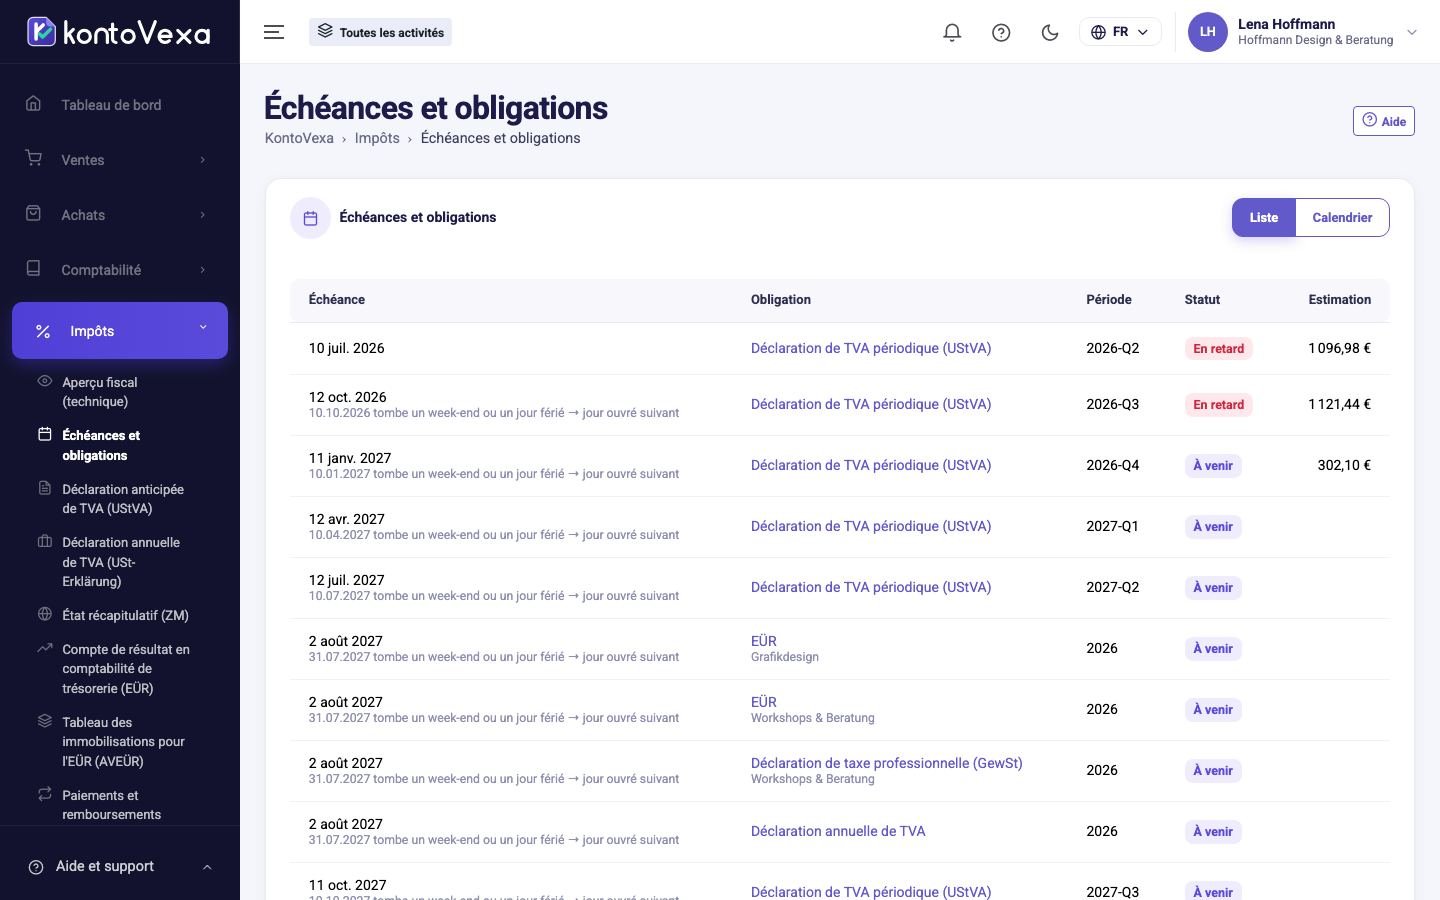1440x900 pixels.
Task: Open the notifications bell
Action: pyautogui.click(x=952, y=32)
